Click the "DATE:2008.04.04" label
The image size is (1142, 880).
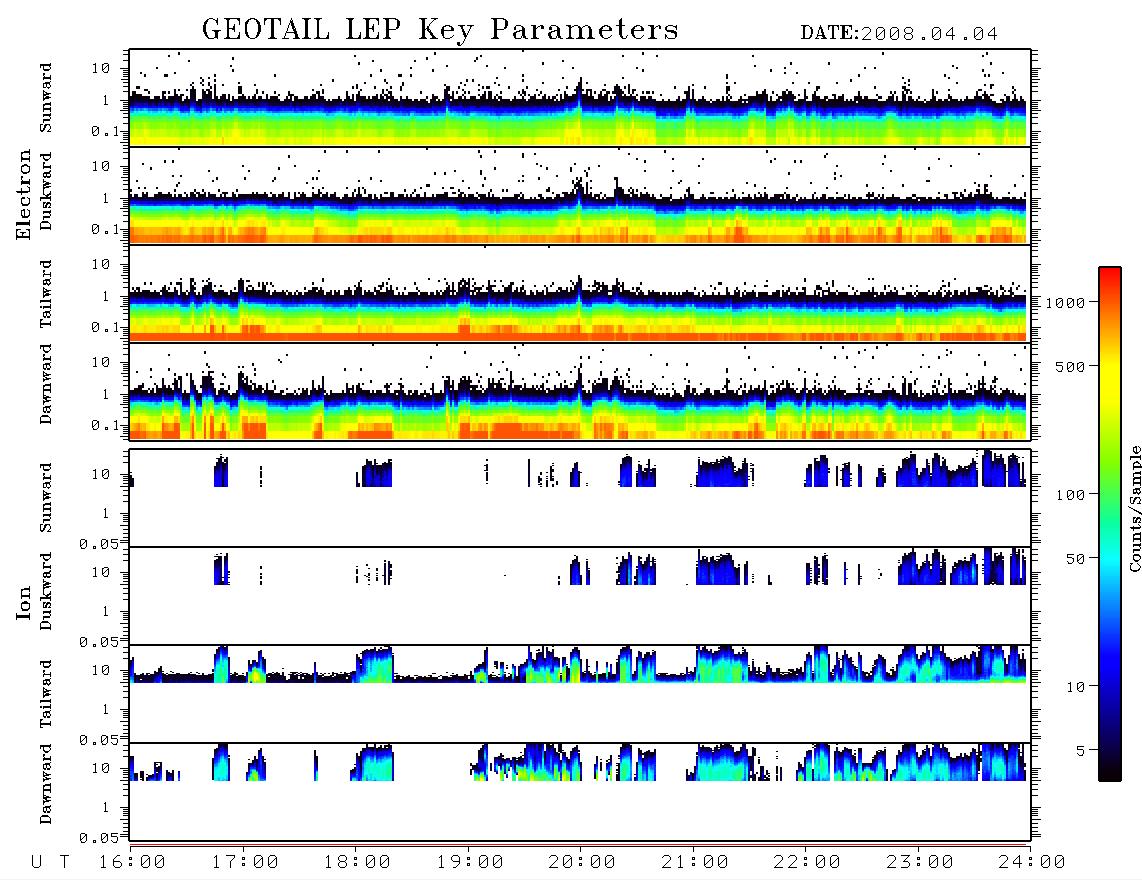click(899, 34)
